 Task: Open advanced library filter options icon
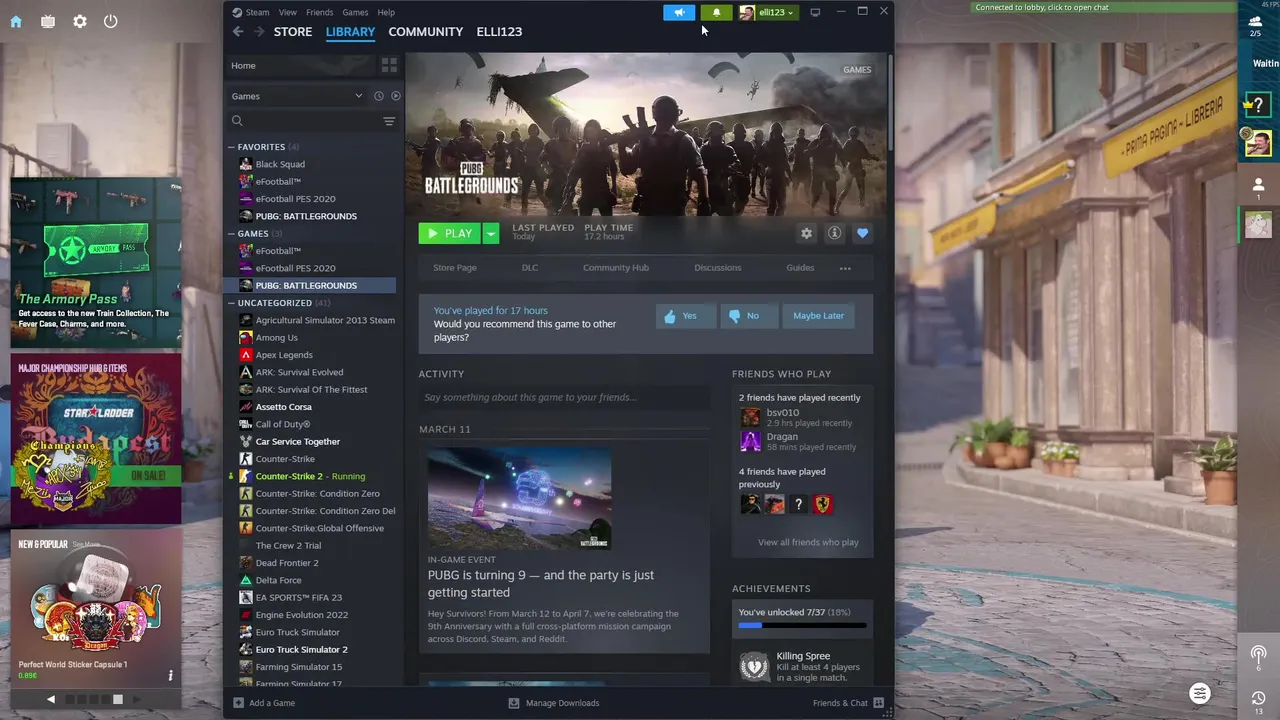coord(389,121)
